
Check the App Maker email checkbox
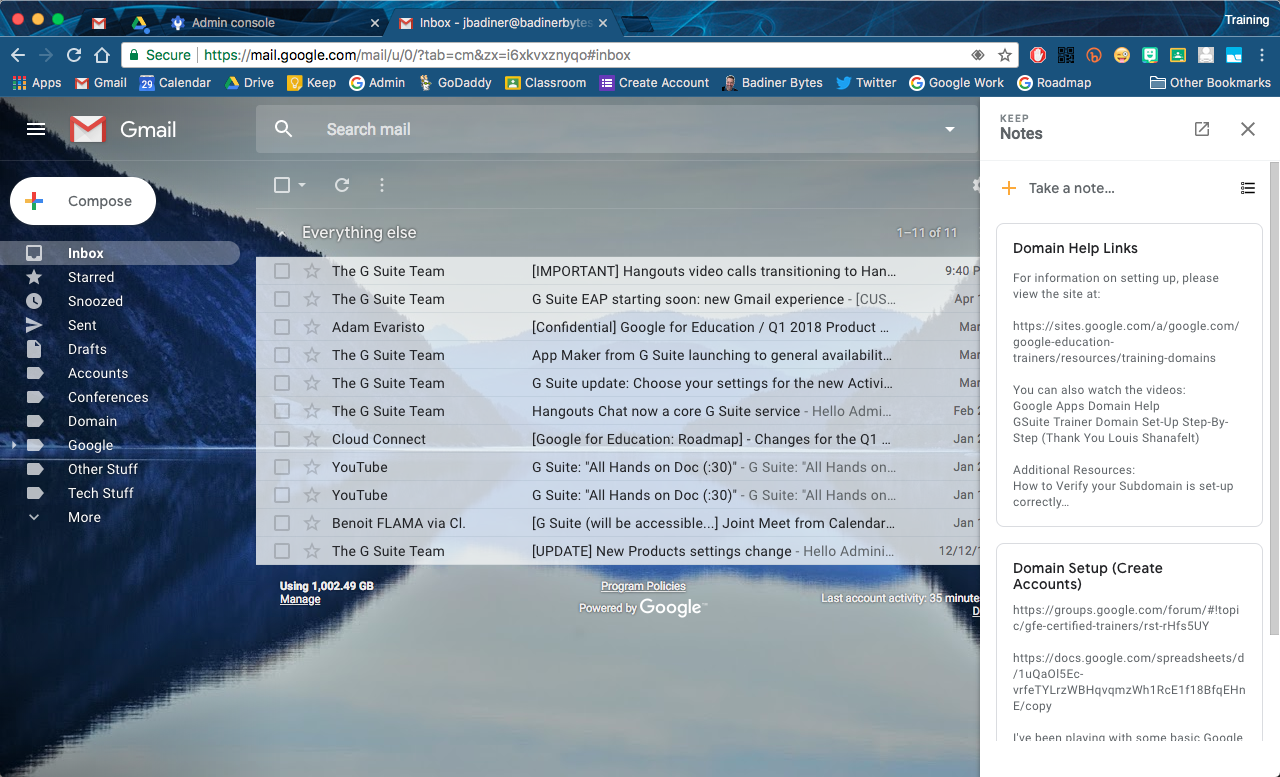coord(282,355)
